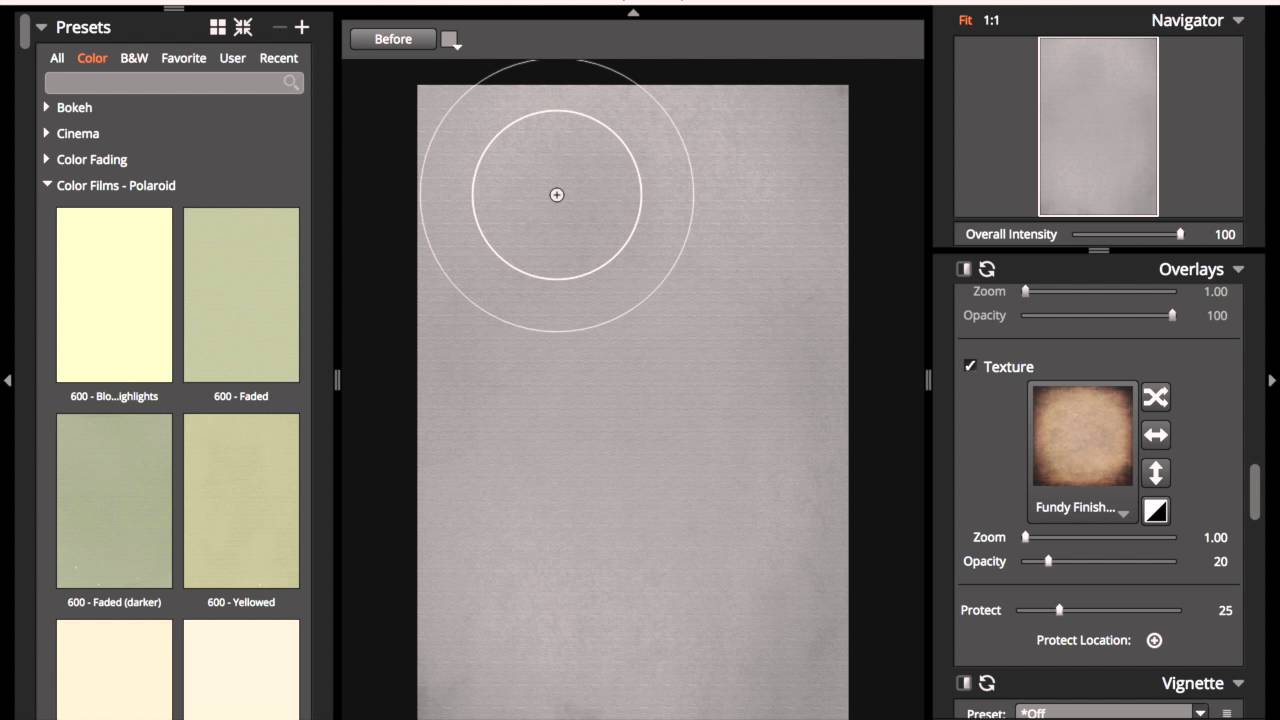The width and height of the screenshot is (1280, 720).
Task: Click the Texture Zoom slider
Action: (1099, 537)
